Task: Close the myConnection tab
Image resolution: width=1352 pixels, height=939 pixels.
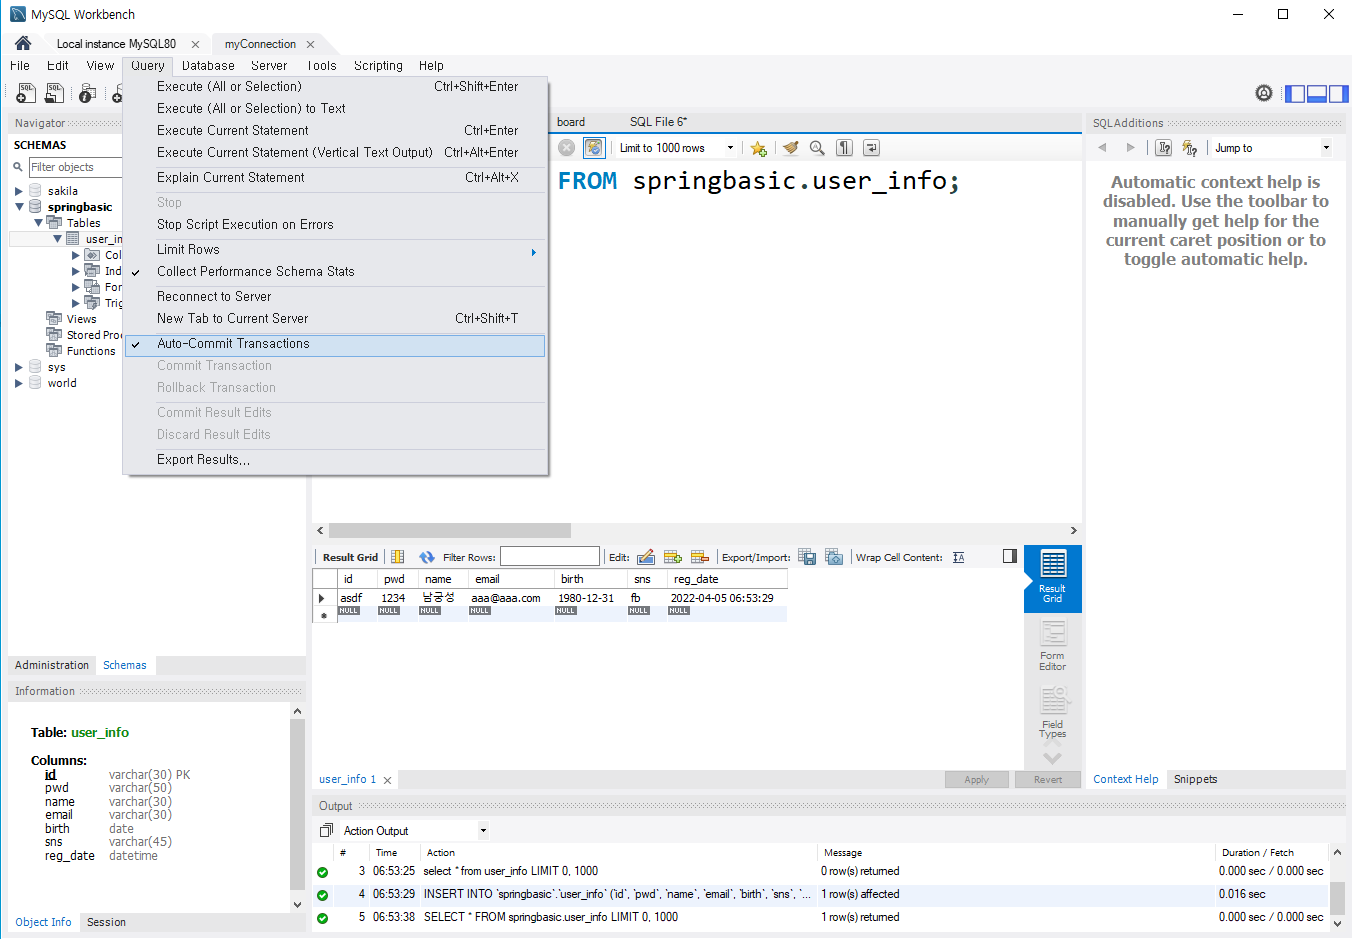Action: pyautogui.click(x=310, y=44)
